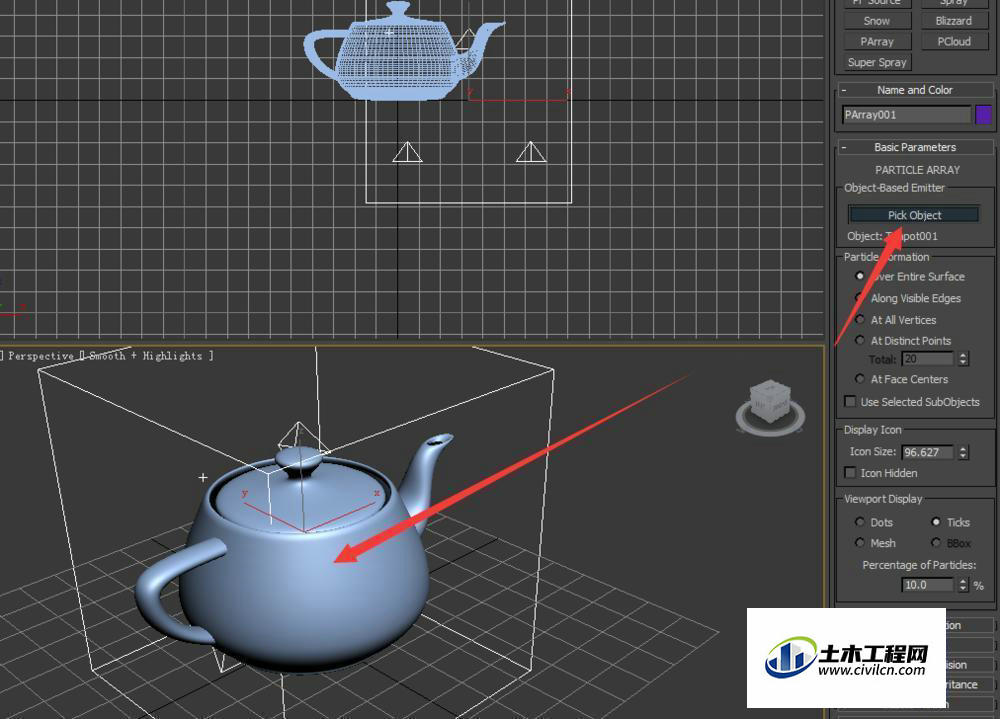Click the PARTICLE ARRAY label text
The height and width of the screenshot is (719, 1000).
pyautogui.click(x=917, y=170)
